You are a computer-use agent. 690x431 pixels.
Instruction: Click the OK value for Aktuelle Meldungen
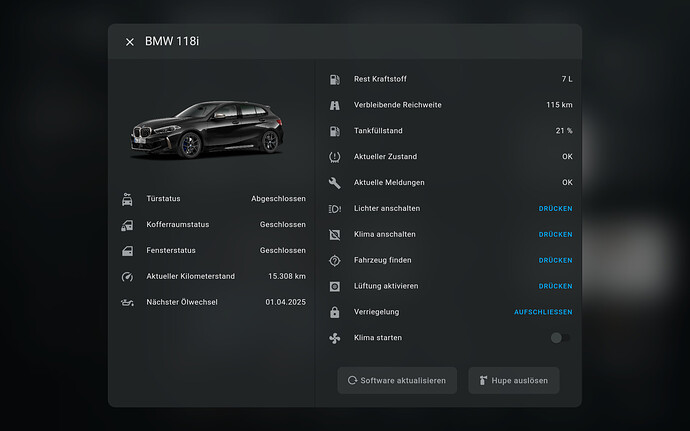[x=567, y=182]
